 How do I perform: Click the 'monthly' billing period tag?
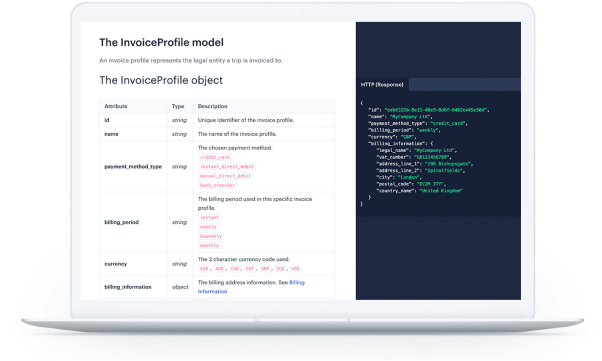coord(209,245)
